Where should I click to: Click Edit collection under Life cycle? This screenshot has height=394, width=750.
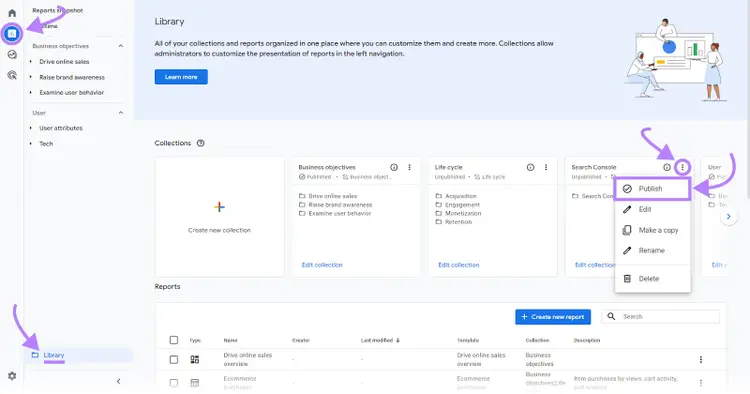pyautogui.click(x=459, y=265)
